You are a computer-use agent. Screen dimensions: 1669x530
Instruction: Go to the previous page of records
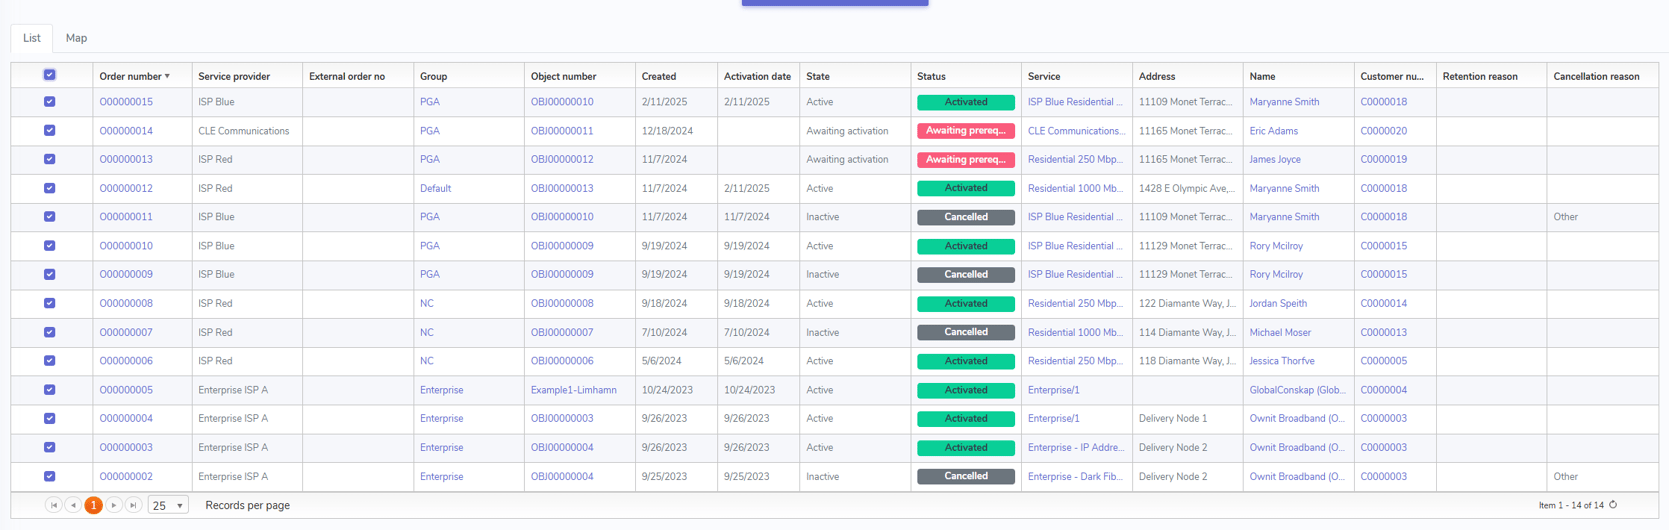pos(73,506)
